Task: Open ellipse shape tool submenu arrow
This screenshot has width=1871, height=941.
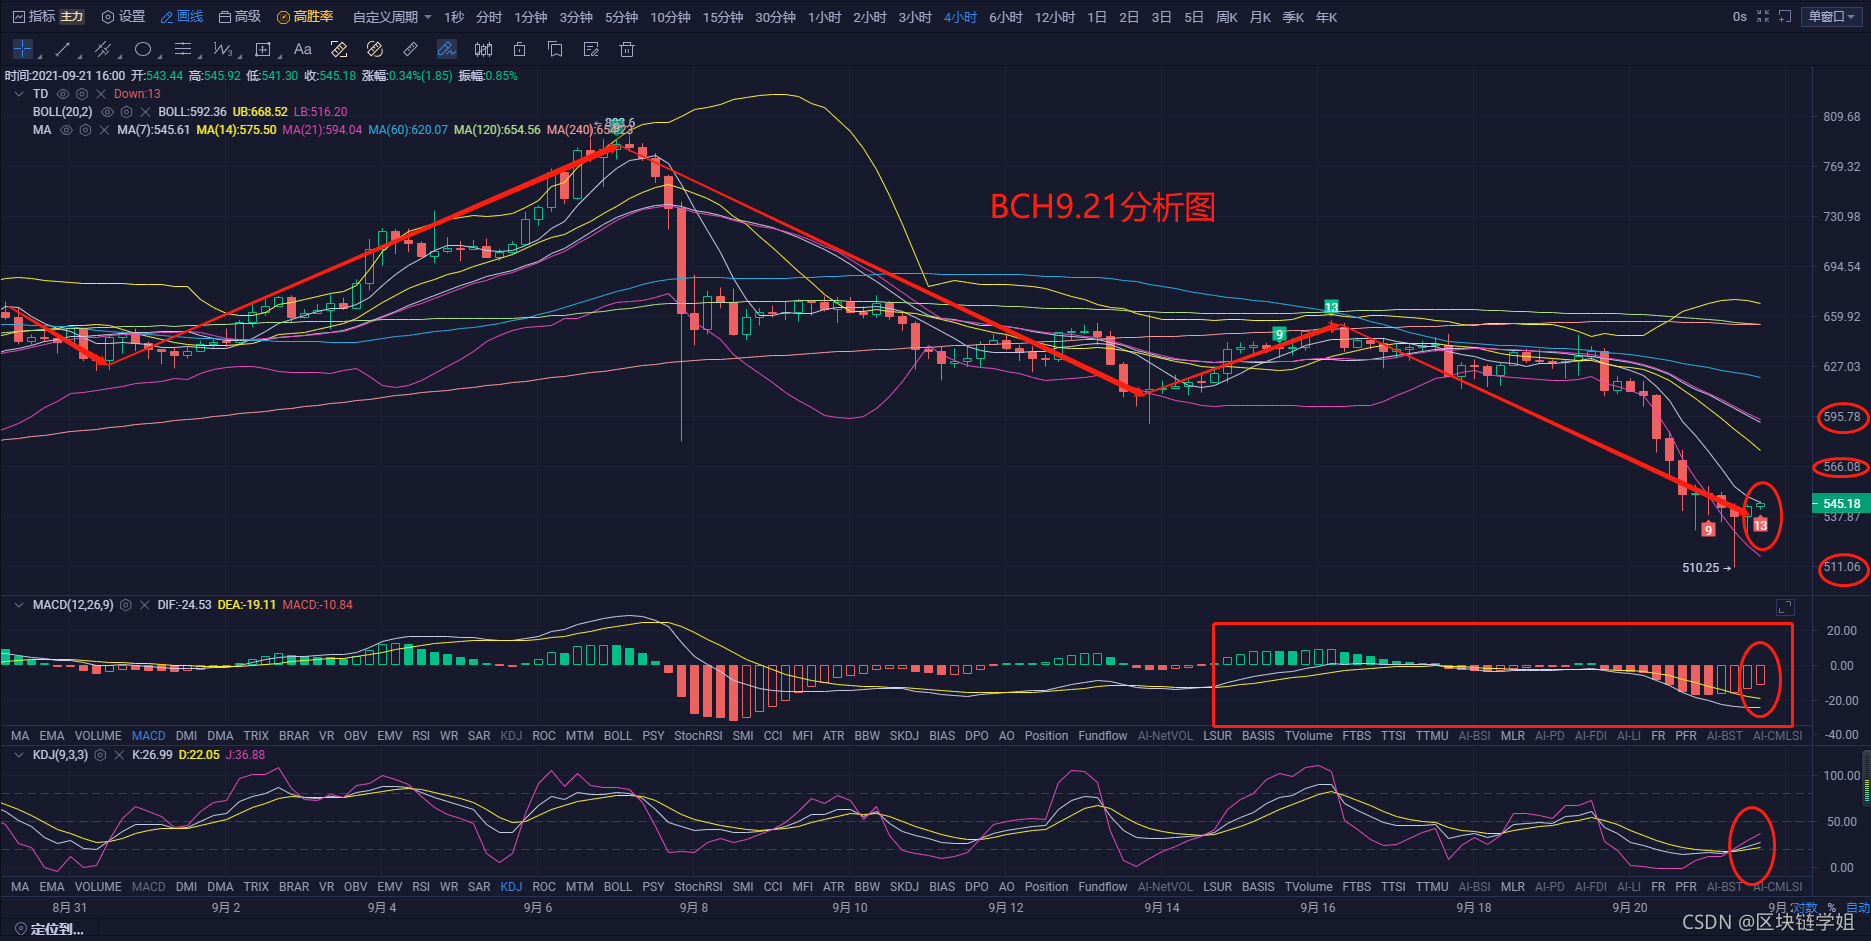Action: [160, 56]
